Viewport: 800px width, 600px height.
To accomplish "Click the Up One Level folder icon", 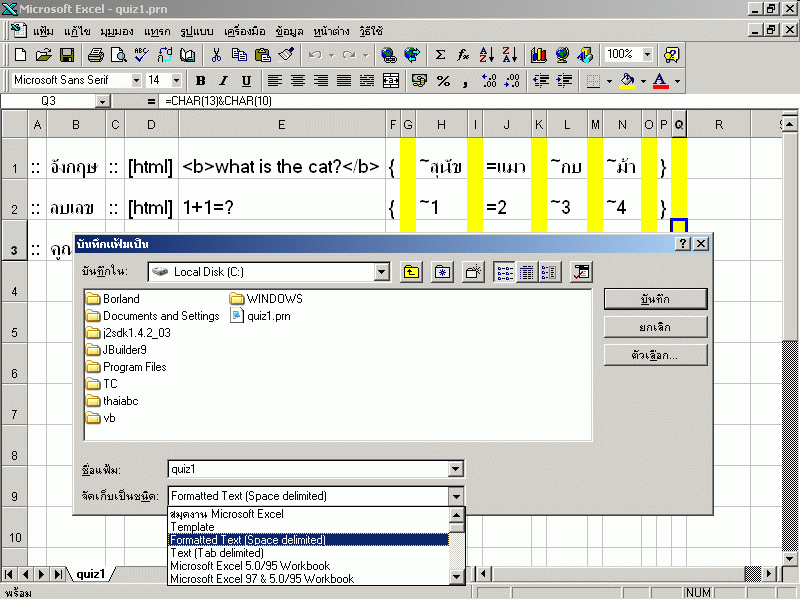I will pyautogui.click(x=411, y=272).
